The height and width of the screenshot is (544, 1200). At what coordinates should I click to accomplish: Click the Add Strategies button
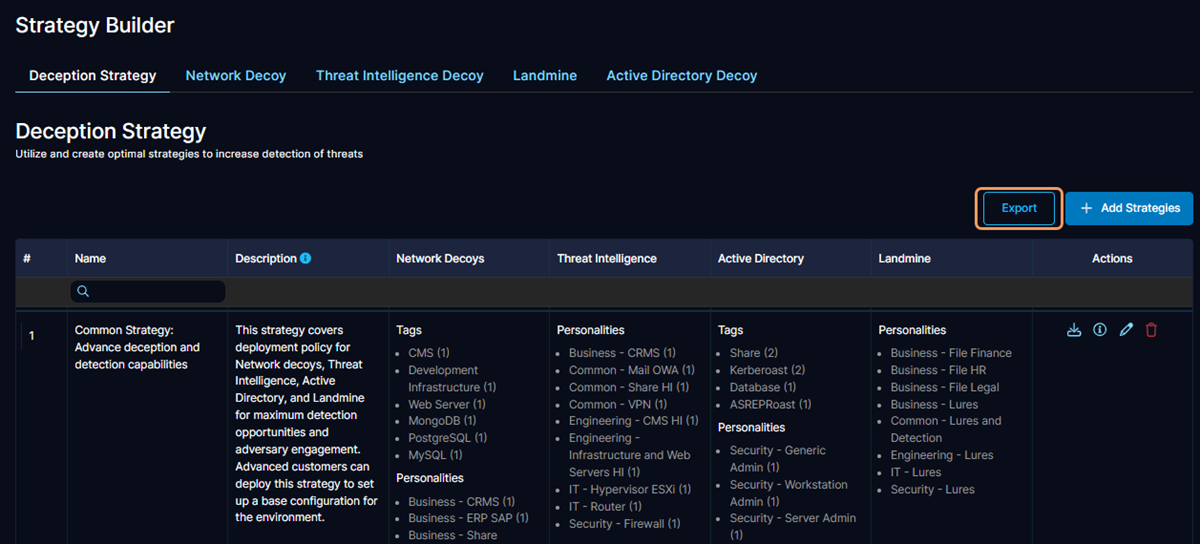(1129, 208)
